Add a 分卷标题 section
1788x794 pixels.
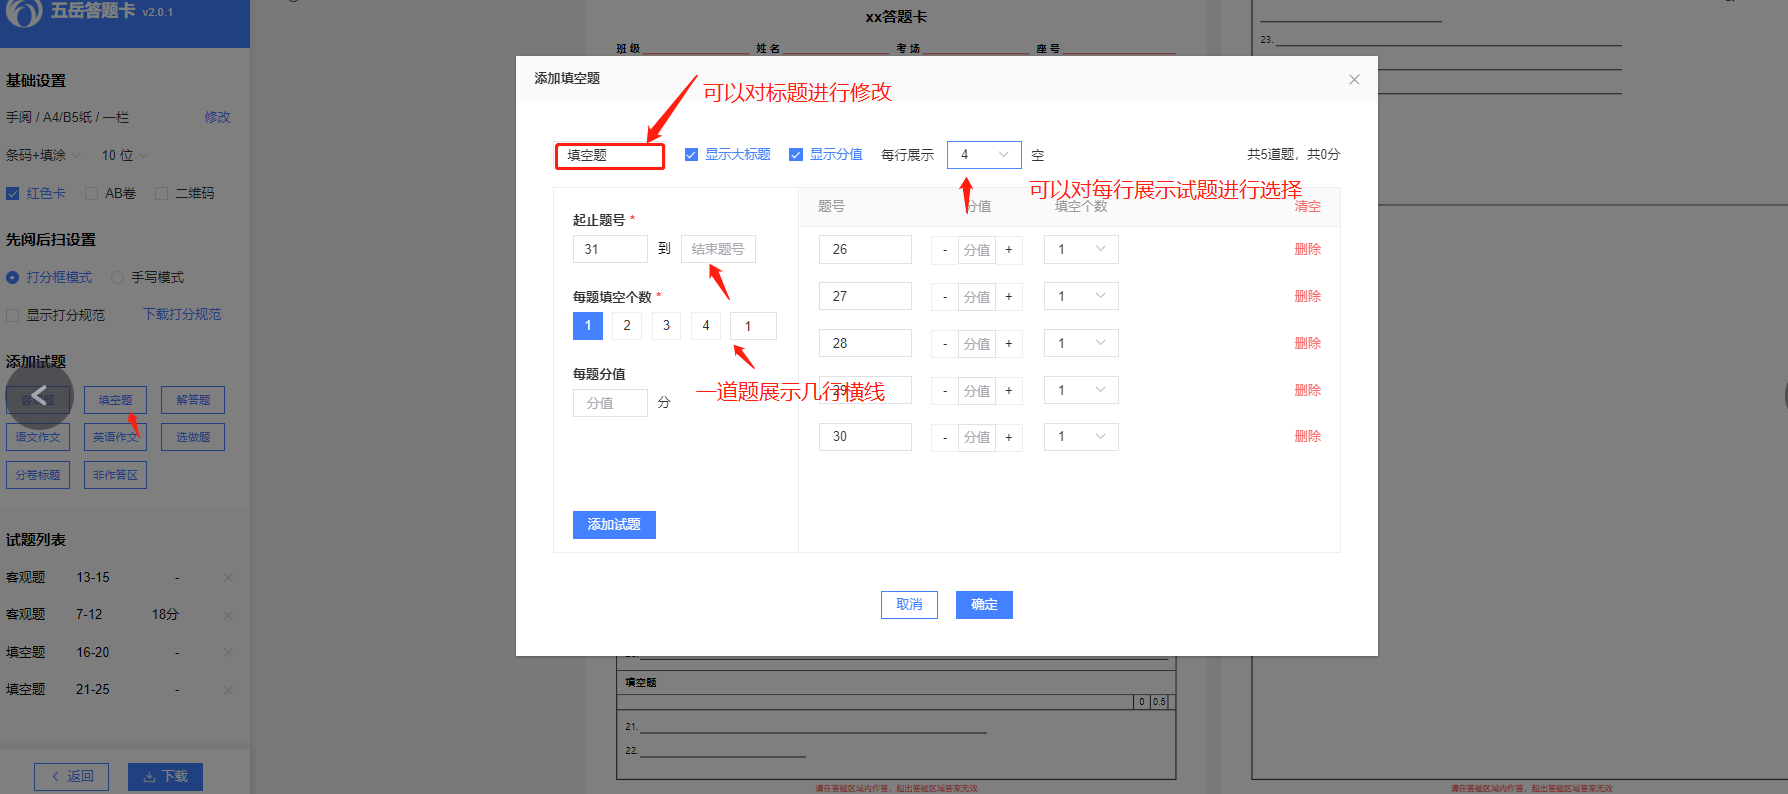pyautogui.click(x=38, y=475)
